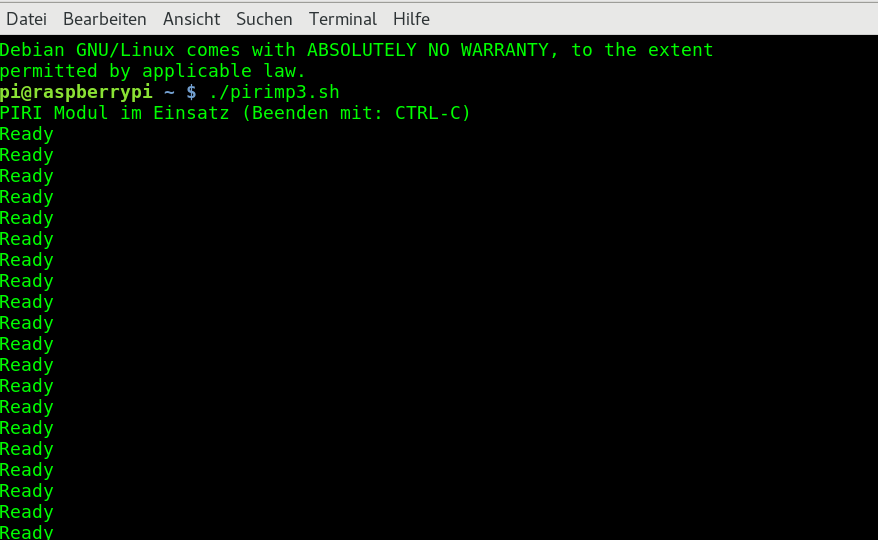Open the Hilfe menu
Screen dimensions: 878x540
coord(411,19)
